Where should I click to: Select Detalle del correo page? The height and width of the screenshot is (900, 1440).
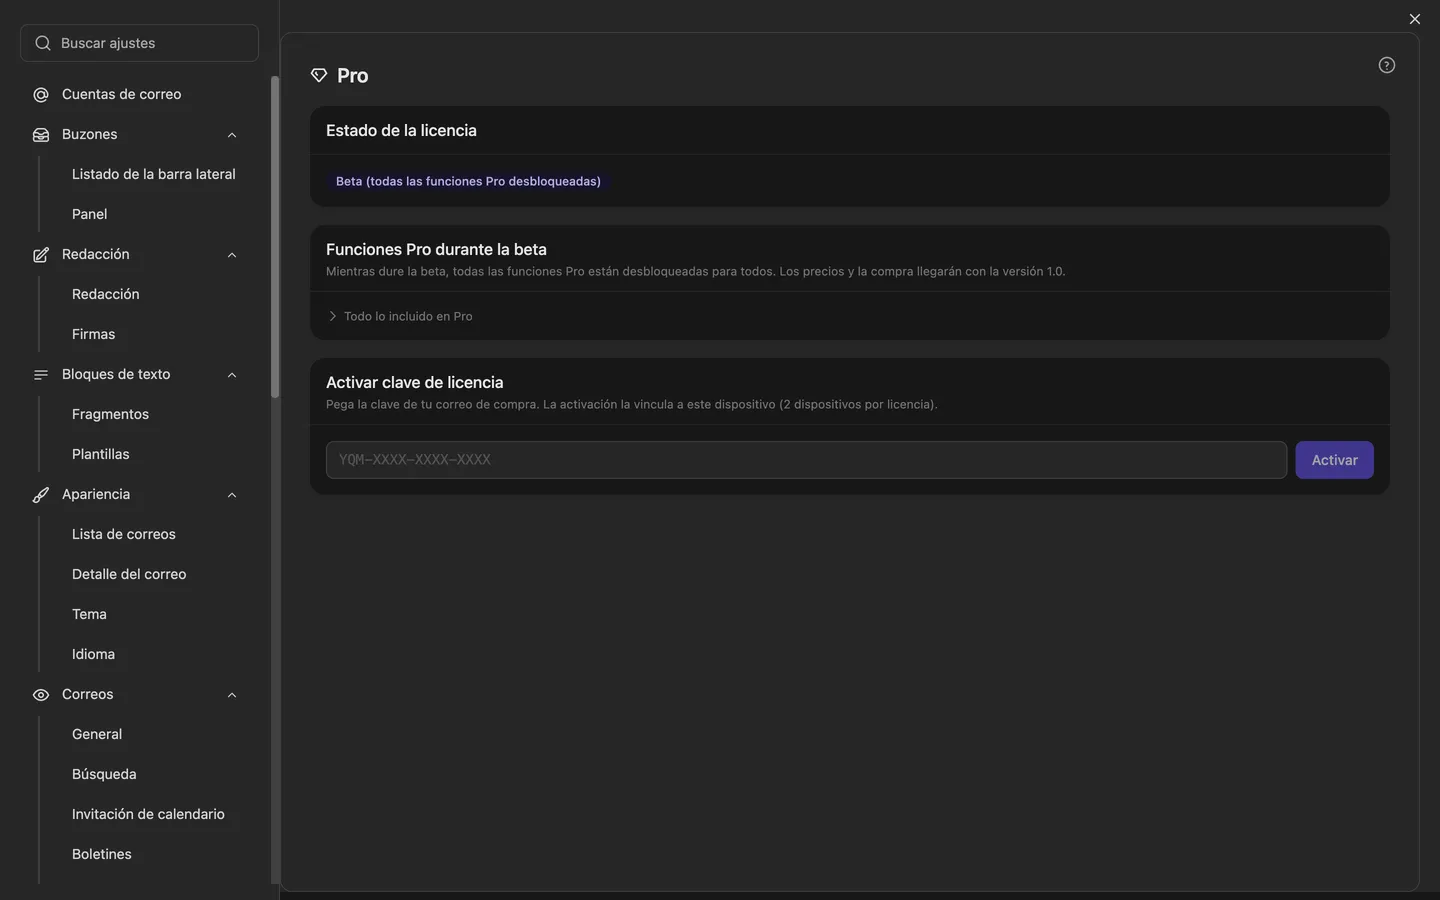click(129, 574)
